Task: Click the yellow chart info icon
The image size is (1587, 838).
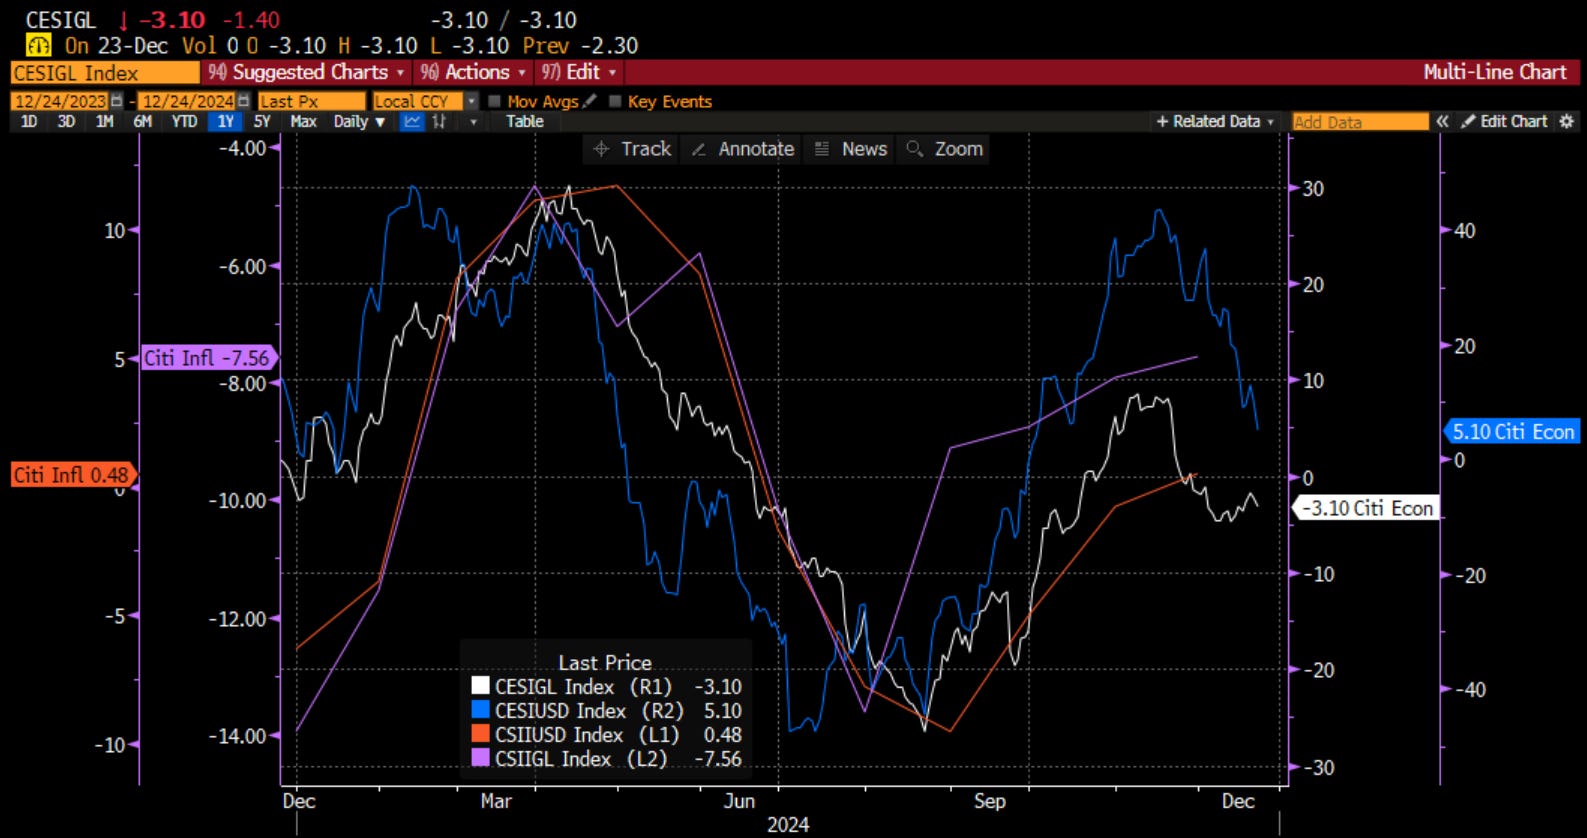Action: pos(38,45)
